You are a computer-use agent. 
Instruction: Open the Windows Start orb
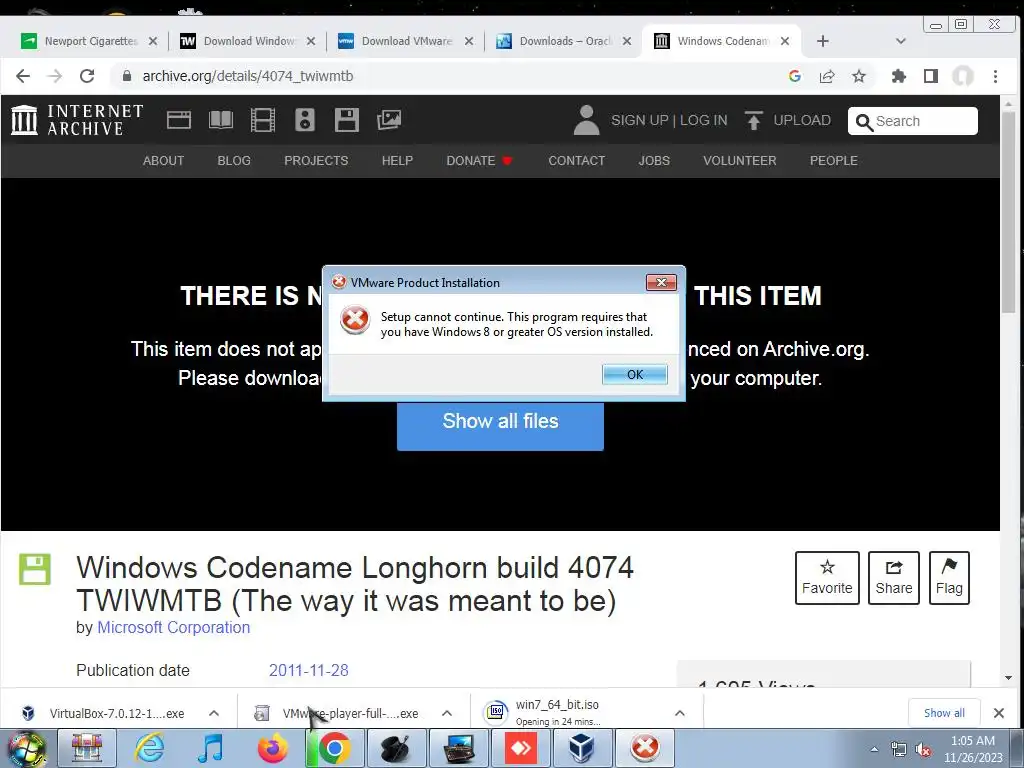point(27,748)
